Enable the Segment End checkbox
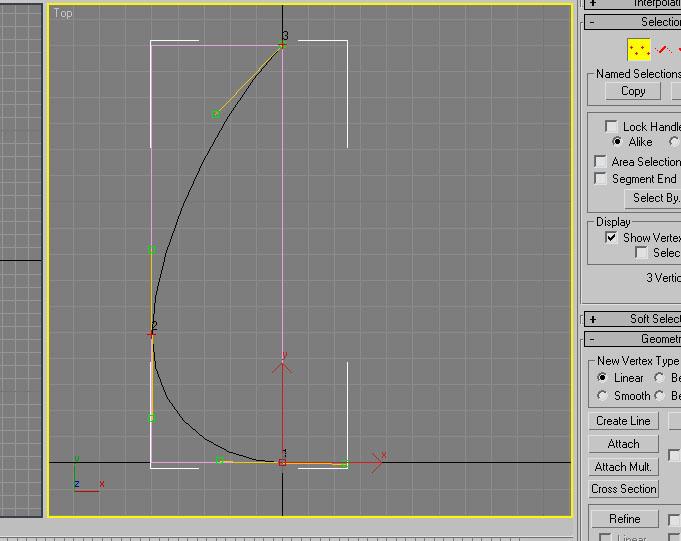This screenshot has width=681, height=541. coord(600,178)
